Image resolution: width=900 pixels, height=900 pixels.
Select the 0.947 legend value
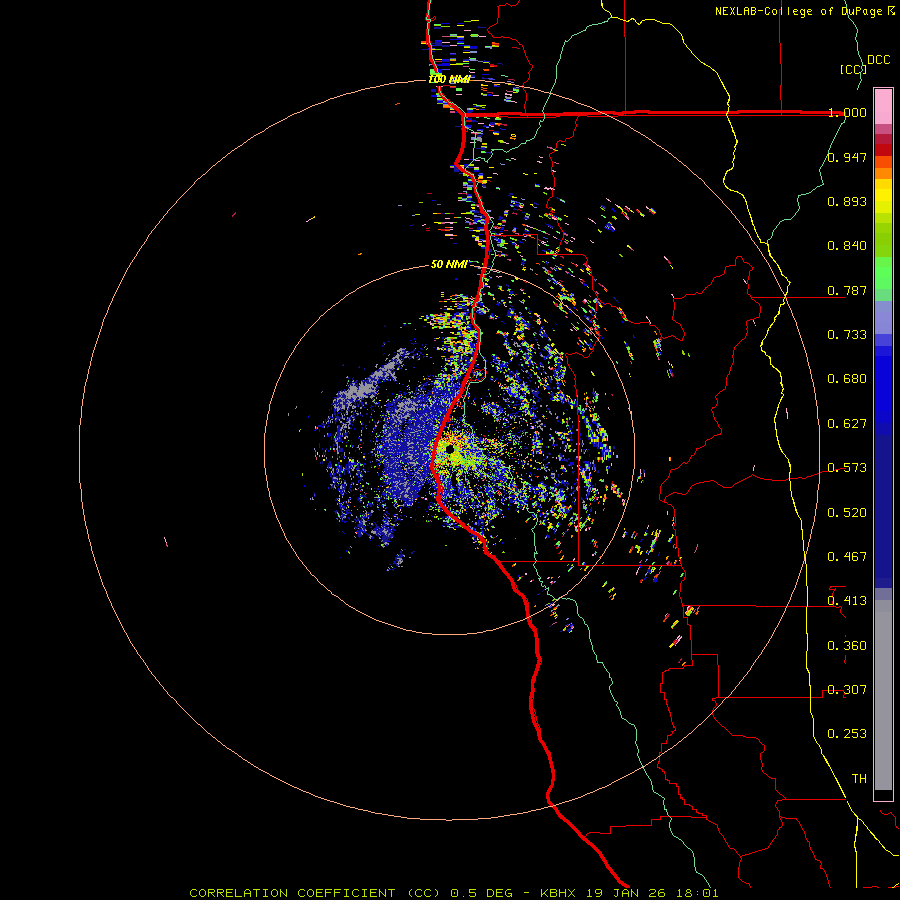point(847,157)
